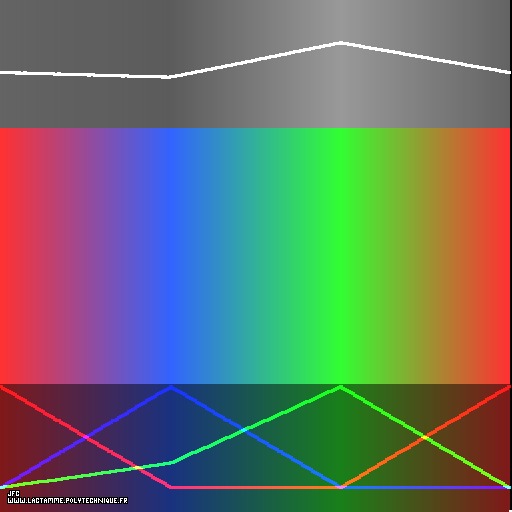Click the brightest gray band in the top strip
The height and width of the screenshot is (512, 512).
pos(341,64)
